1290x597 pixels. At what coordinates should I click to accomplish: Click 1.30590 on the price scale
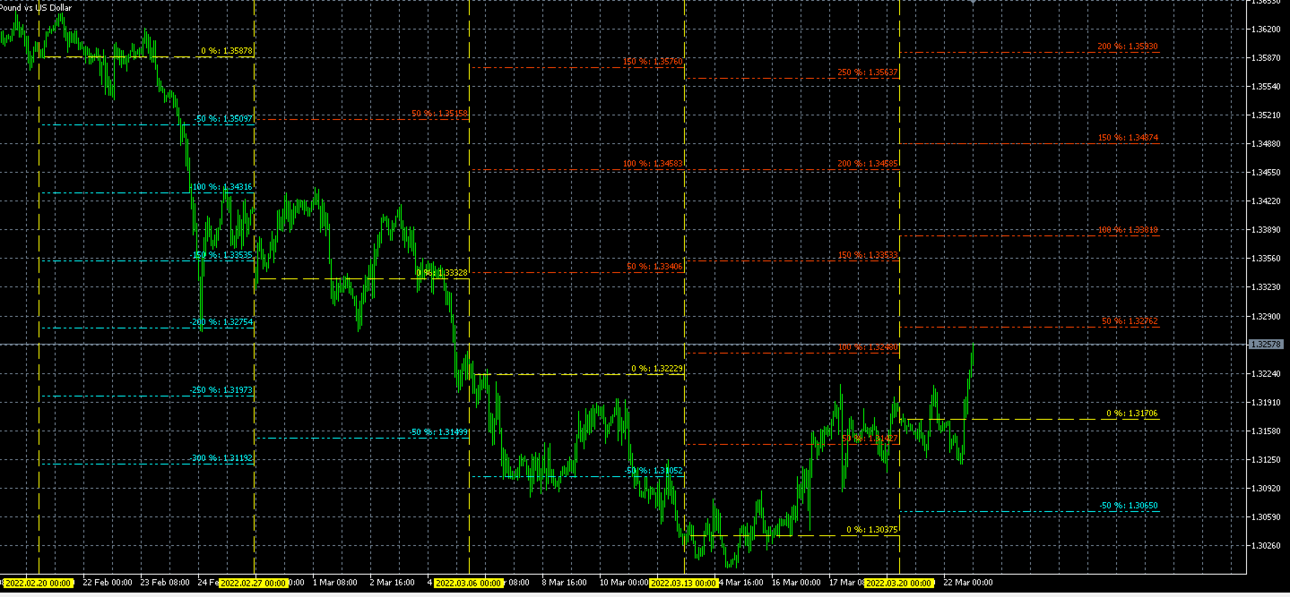tap(1266, 517)
